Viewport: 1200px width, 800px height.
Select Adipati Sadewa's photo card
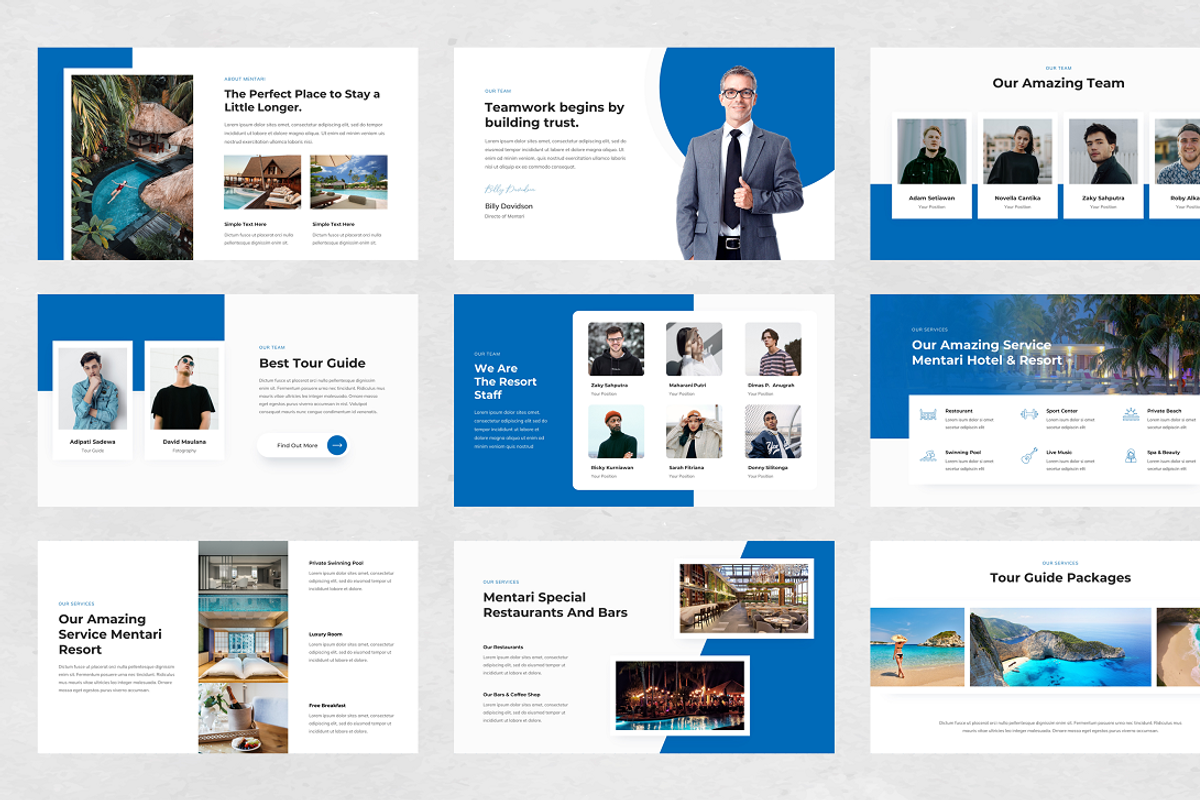pyautogui.click(x=92, y=400)
